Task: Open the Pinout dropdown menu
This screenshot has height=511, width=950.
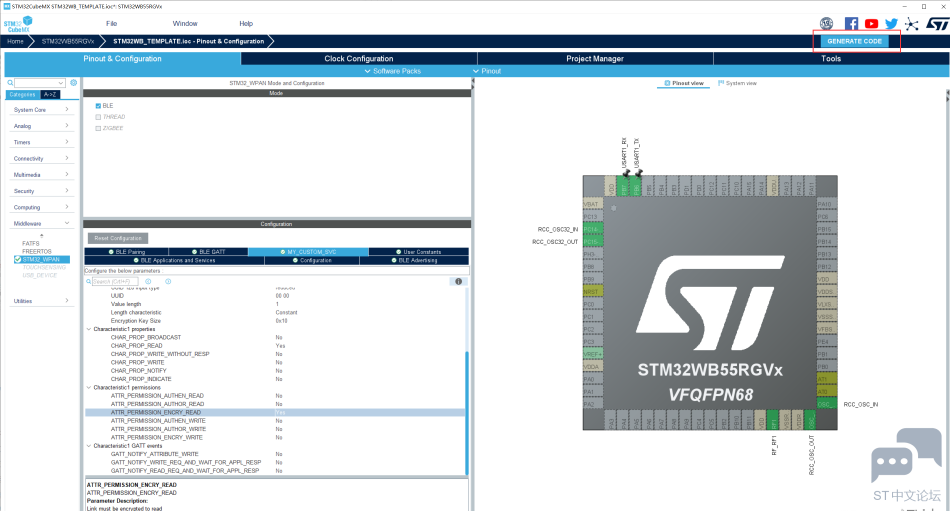Action: tap(487, 71)
